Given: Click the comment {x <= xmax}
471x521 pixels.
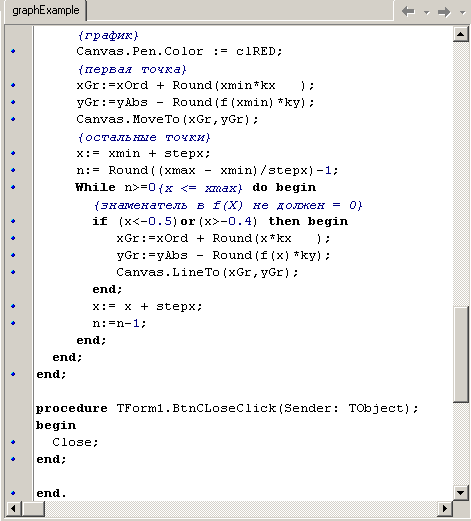Looking at the screenshot, I should pyautogui.click(x=200, y=188).
